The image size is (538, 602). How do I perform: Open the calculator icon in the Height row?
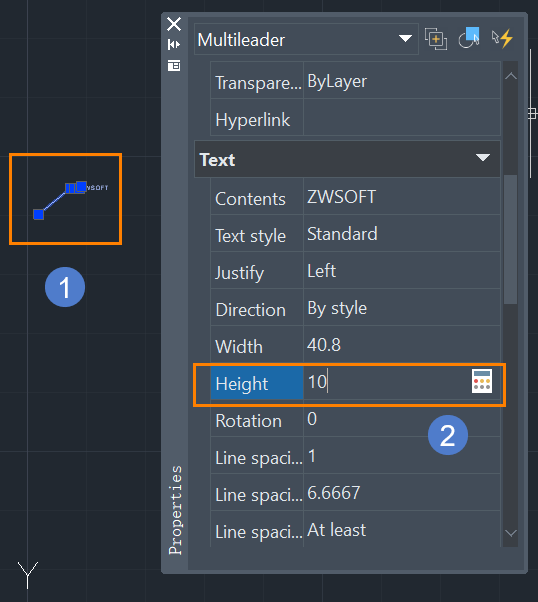pyautogui.click(x=482, y=381)
